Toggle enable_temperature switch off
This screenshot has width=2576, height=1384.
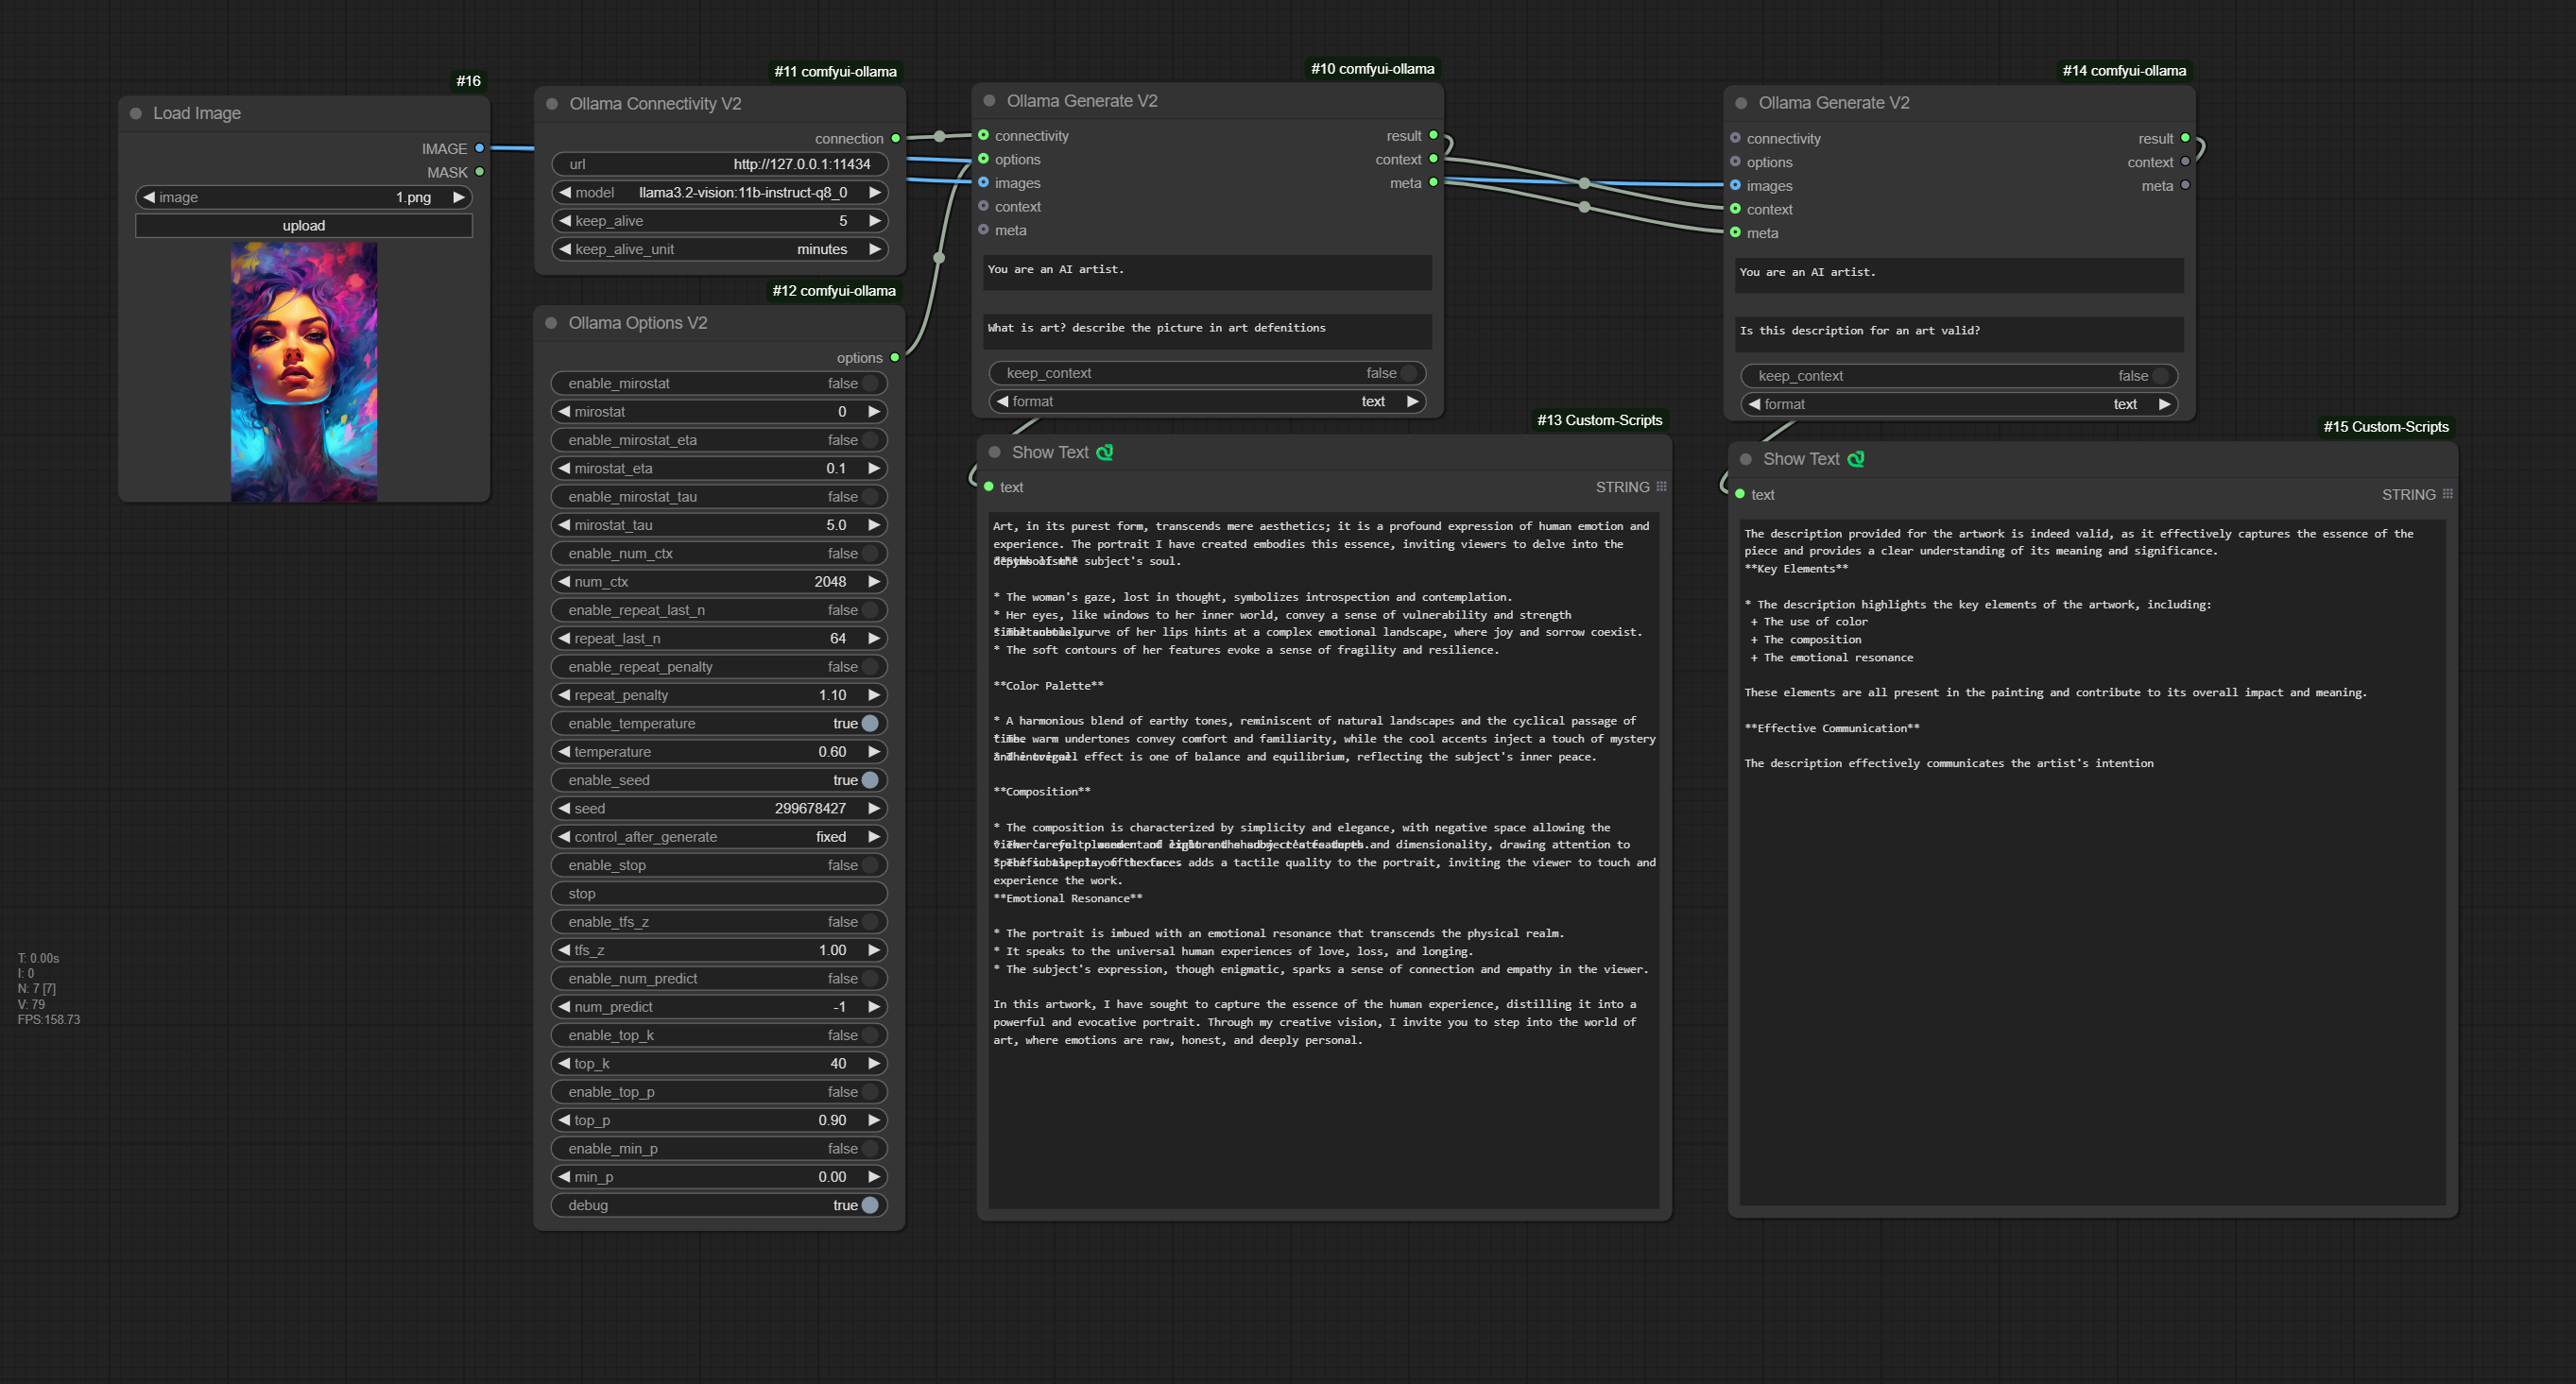click(870, 723)
